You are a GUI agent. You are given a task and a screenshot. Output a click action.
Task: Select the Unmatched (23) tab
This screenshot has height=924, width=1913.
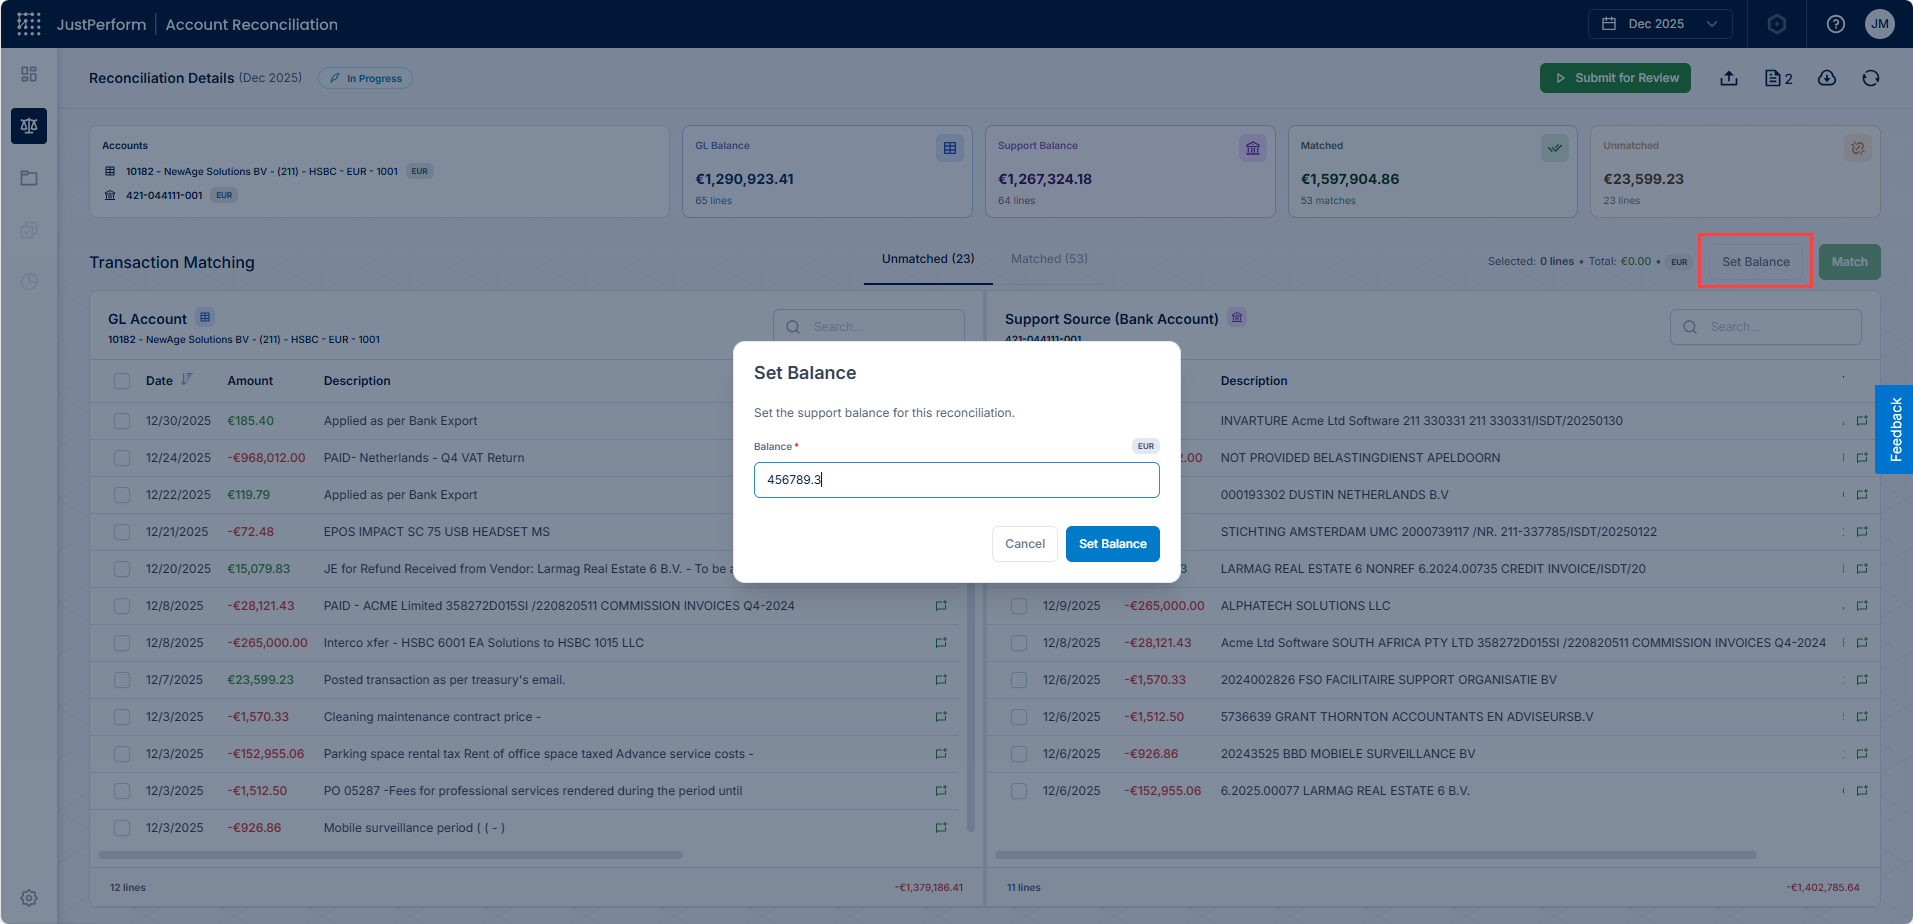point(928,259)
